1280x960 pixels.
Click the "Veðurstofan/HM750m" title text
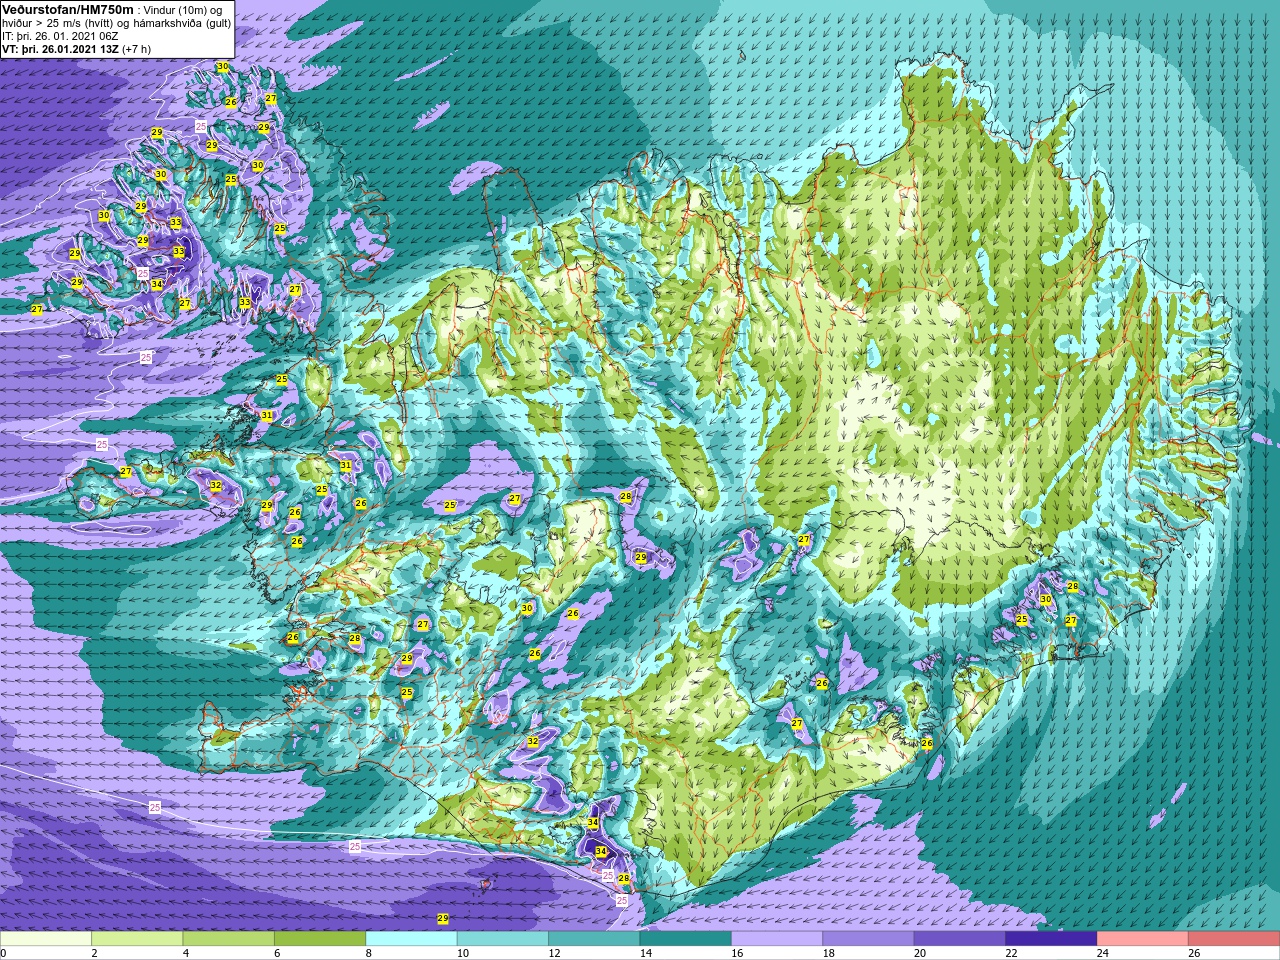67,9
